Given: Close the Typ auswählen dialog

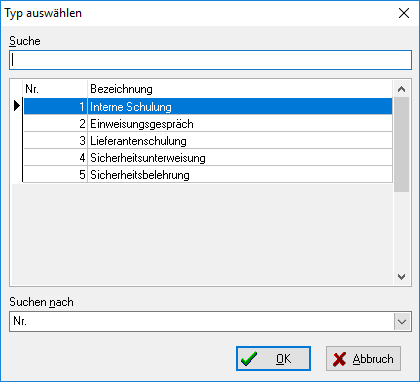Looking at the screenshot, I should pyautogui.click(x=404, y=13).
